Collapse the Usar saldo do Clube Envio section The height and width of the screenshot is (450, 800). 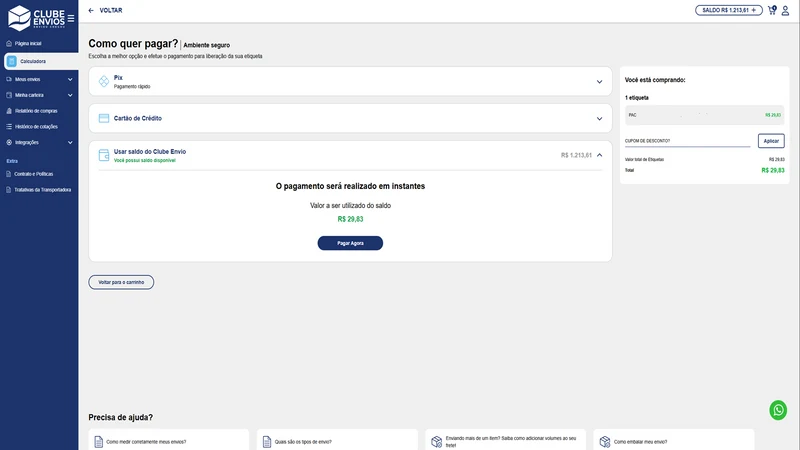599,155
